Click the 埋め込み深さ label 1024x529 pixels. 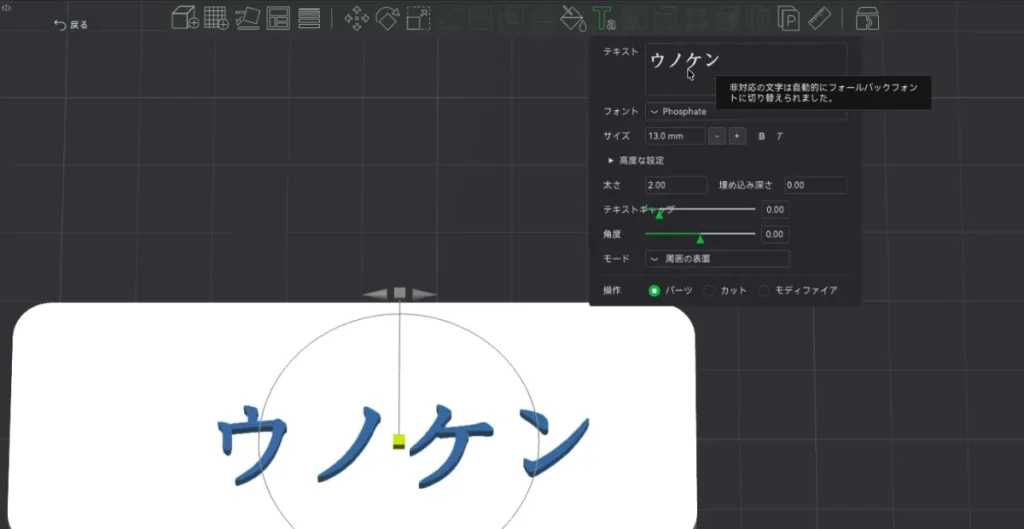click(746, 185)
